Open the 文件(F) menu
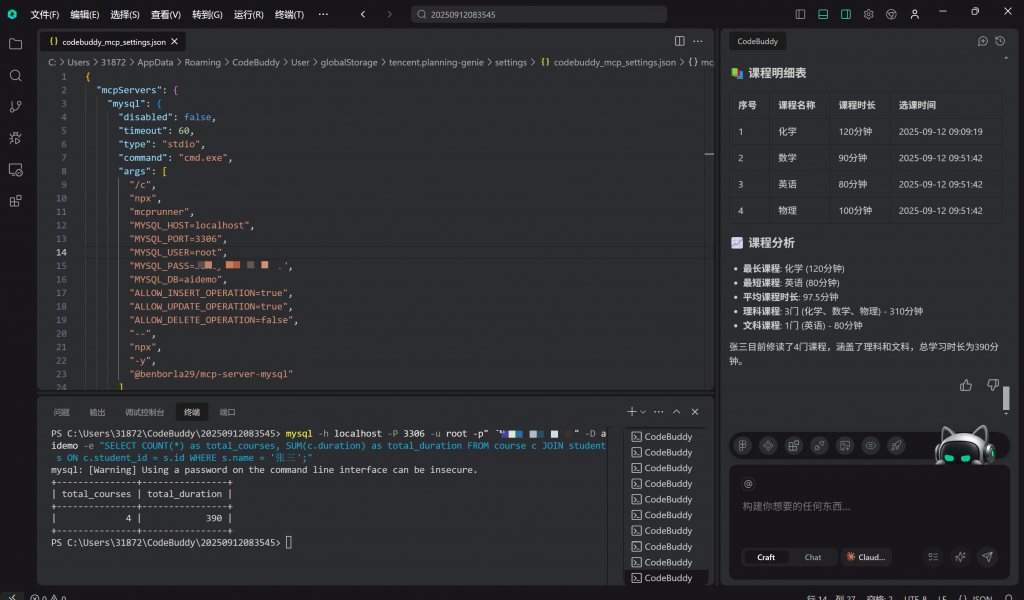Image resolution: width=1024 pixels, height=600 pixels. 44,15
